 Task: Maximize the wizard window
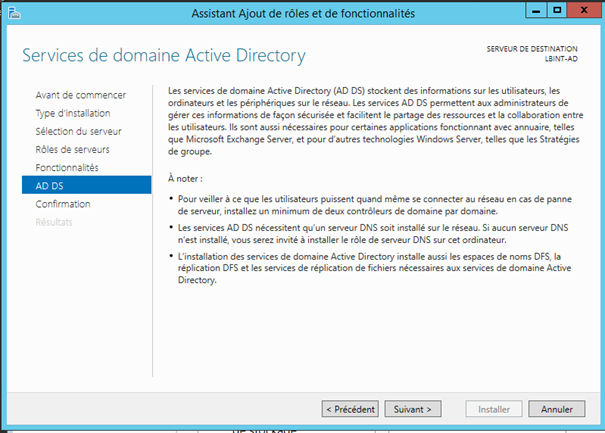[x=557, y=11]
